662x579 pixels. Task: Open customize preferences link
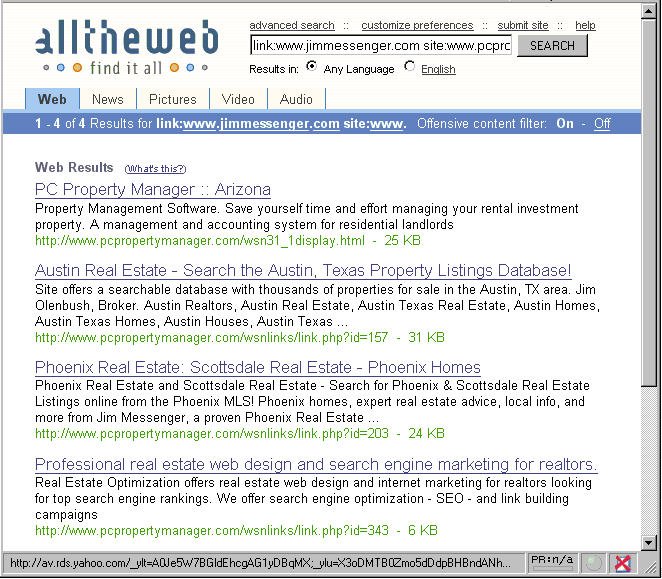[x=417, y=25]
